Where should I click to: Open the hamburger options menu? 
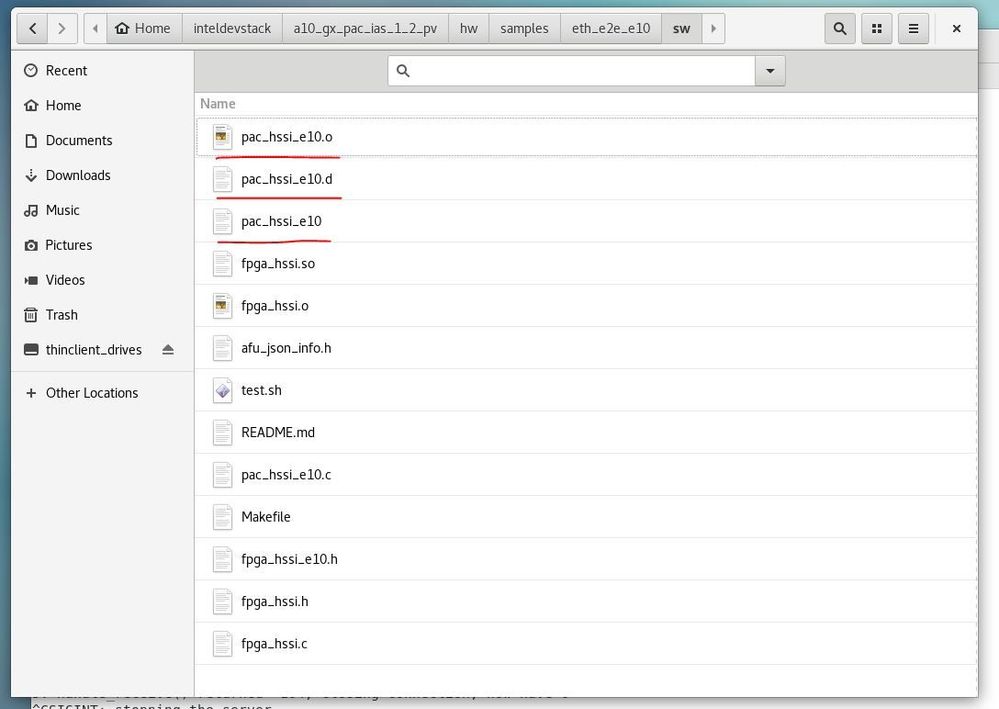click(913, 29)
